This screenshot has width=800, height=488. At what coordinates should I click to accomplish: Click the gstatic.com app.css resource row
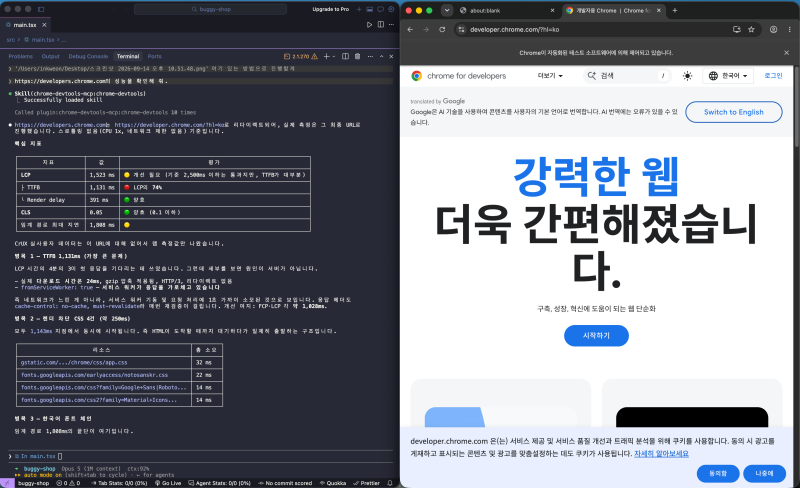coord(119,362)
